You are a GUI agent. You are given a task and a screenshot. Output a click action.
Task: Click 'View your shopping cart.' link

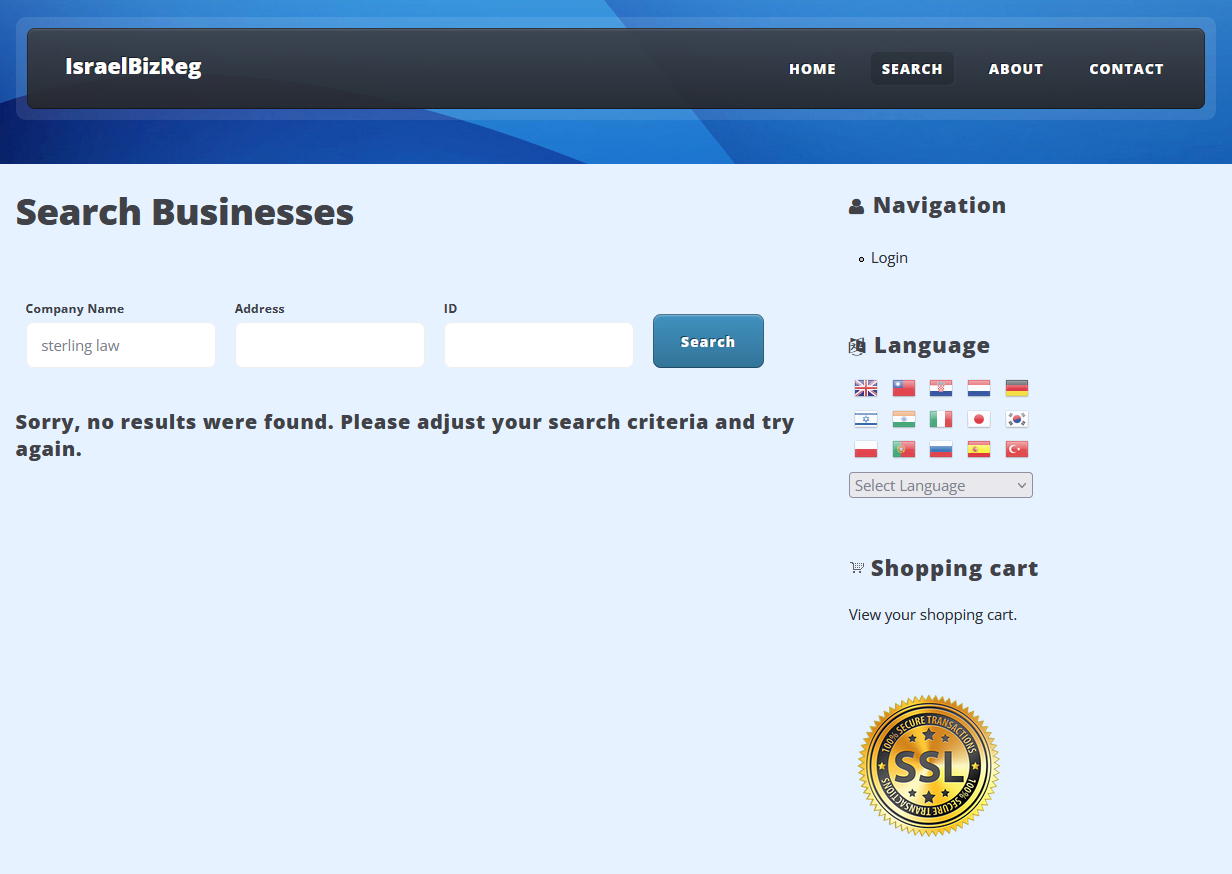coord(933,614)
